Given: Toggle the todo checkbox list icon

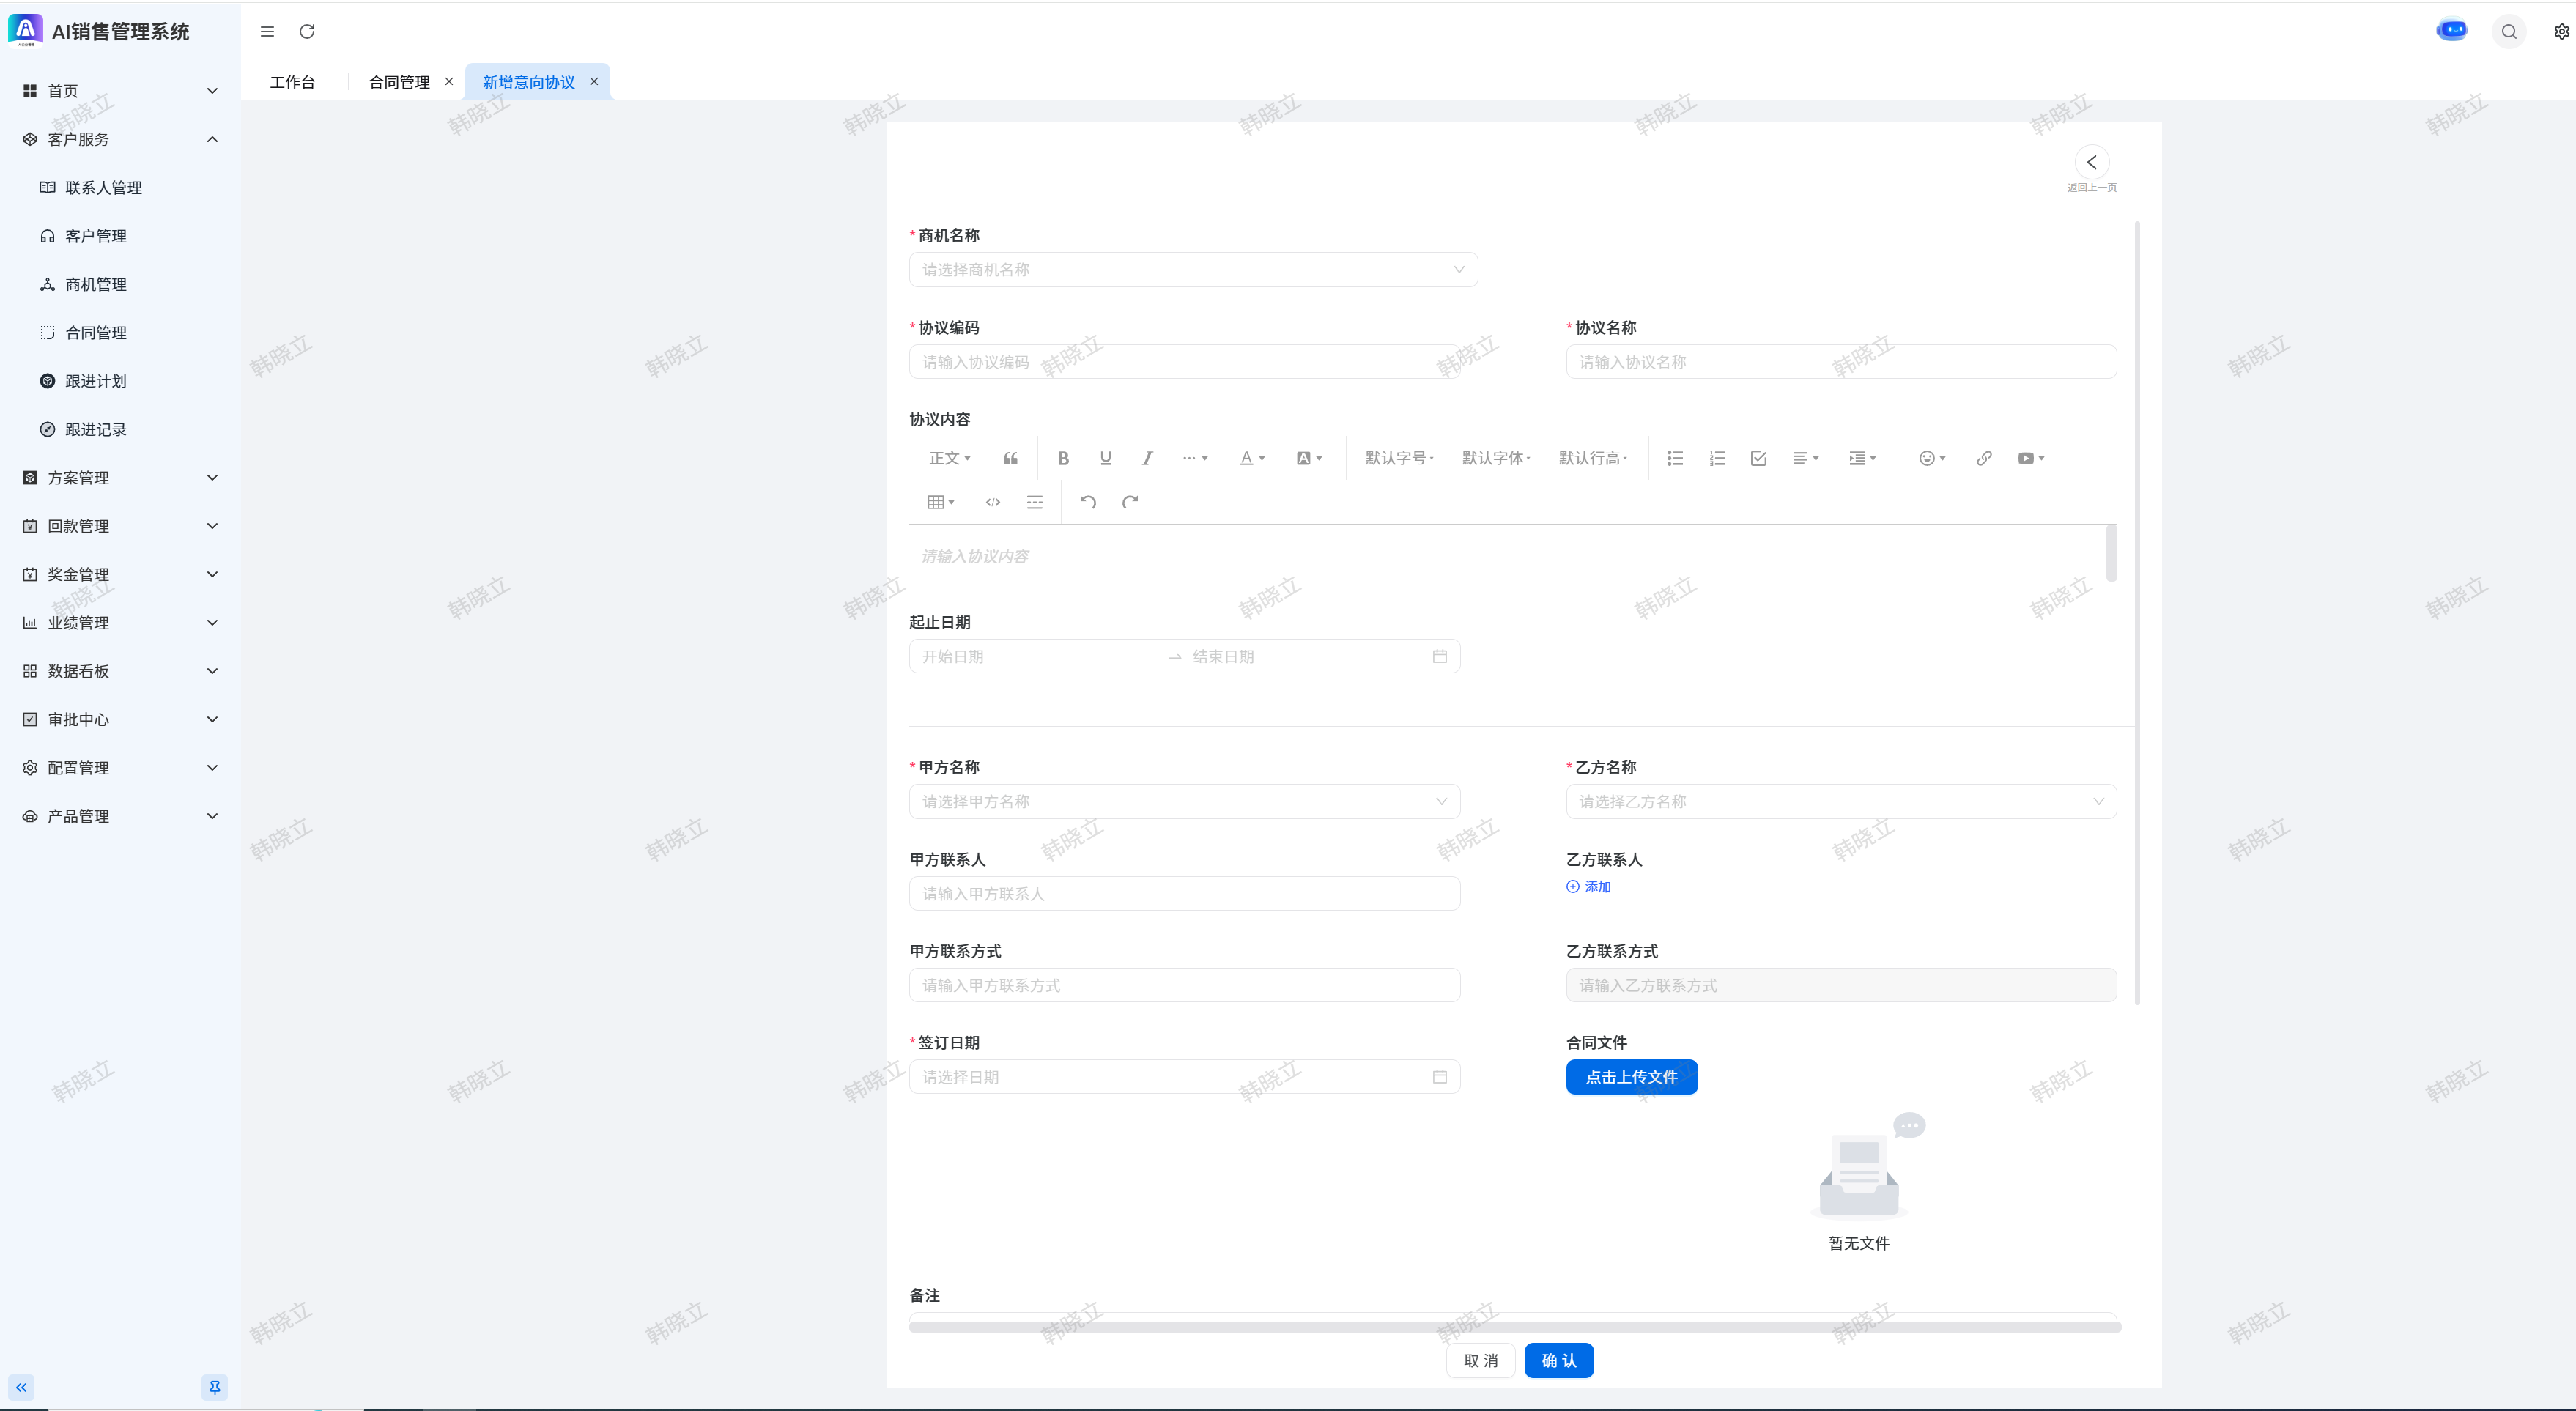Looking at the screenshot, I should coord(1758,458).
